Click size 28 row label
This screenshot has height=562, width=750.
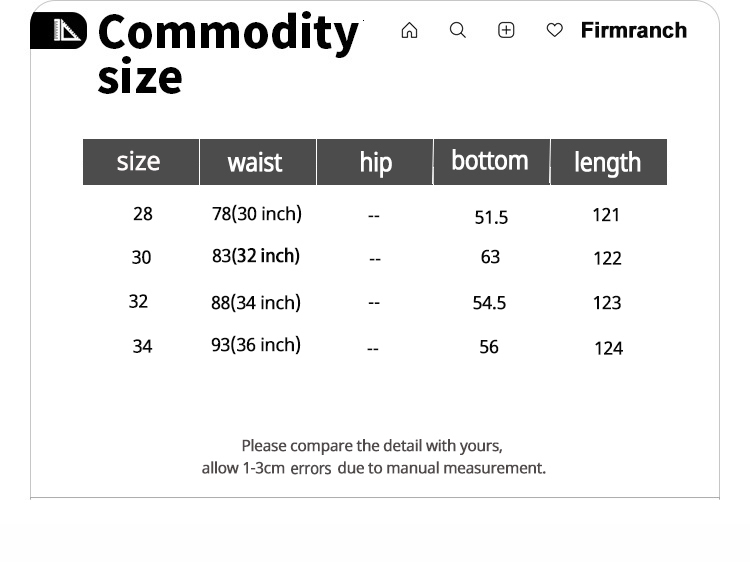[x=143, y=214]
